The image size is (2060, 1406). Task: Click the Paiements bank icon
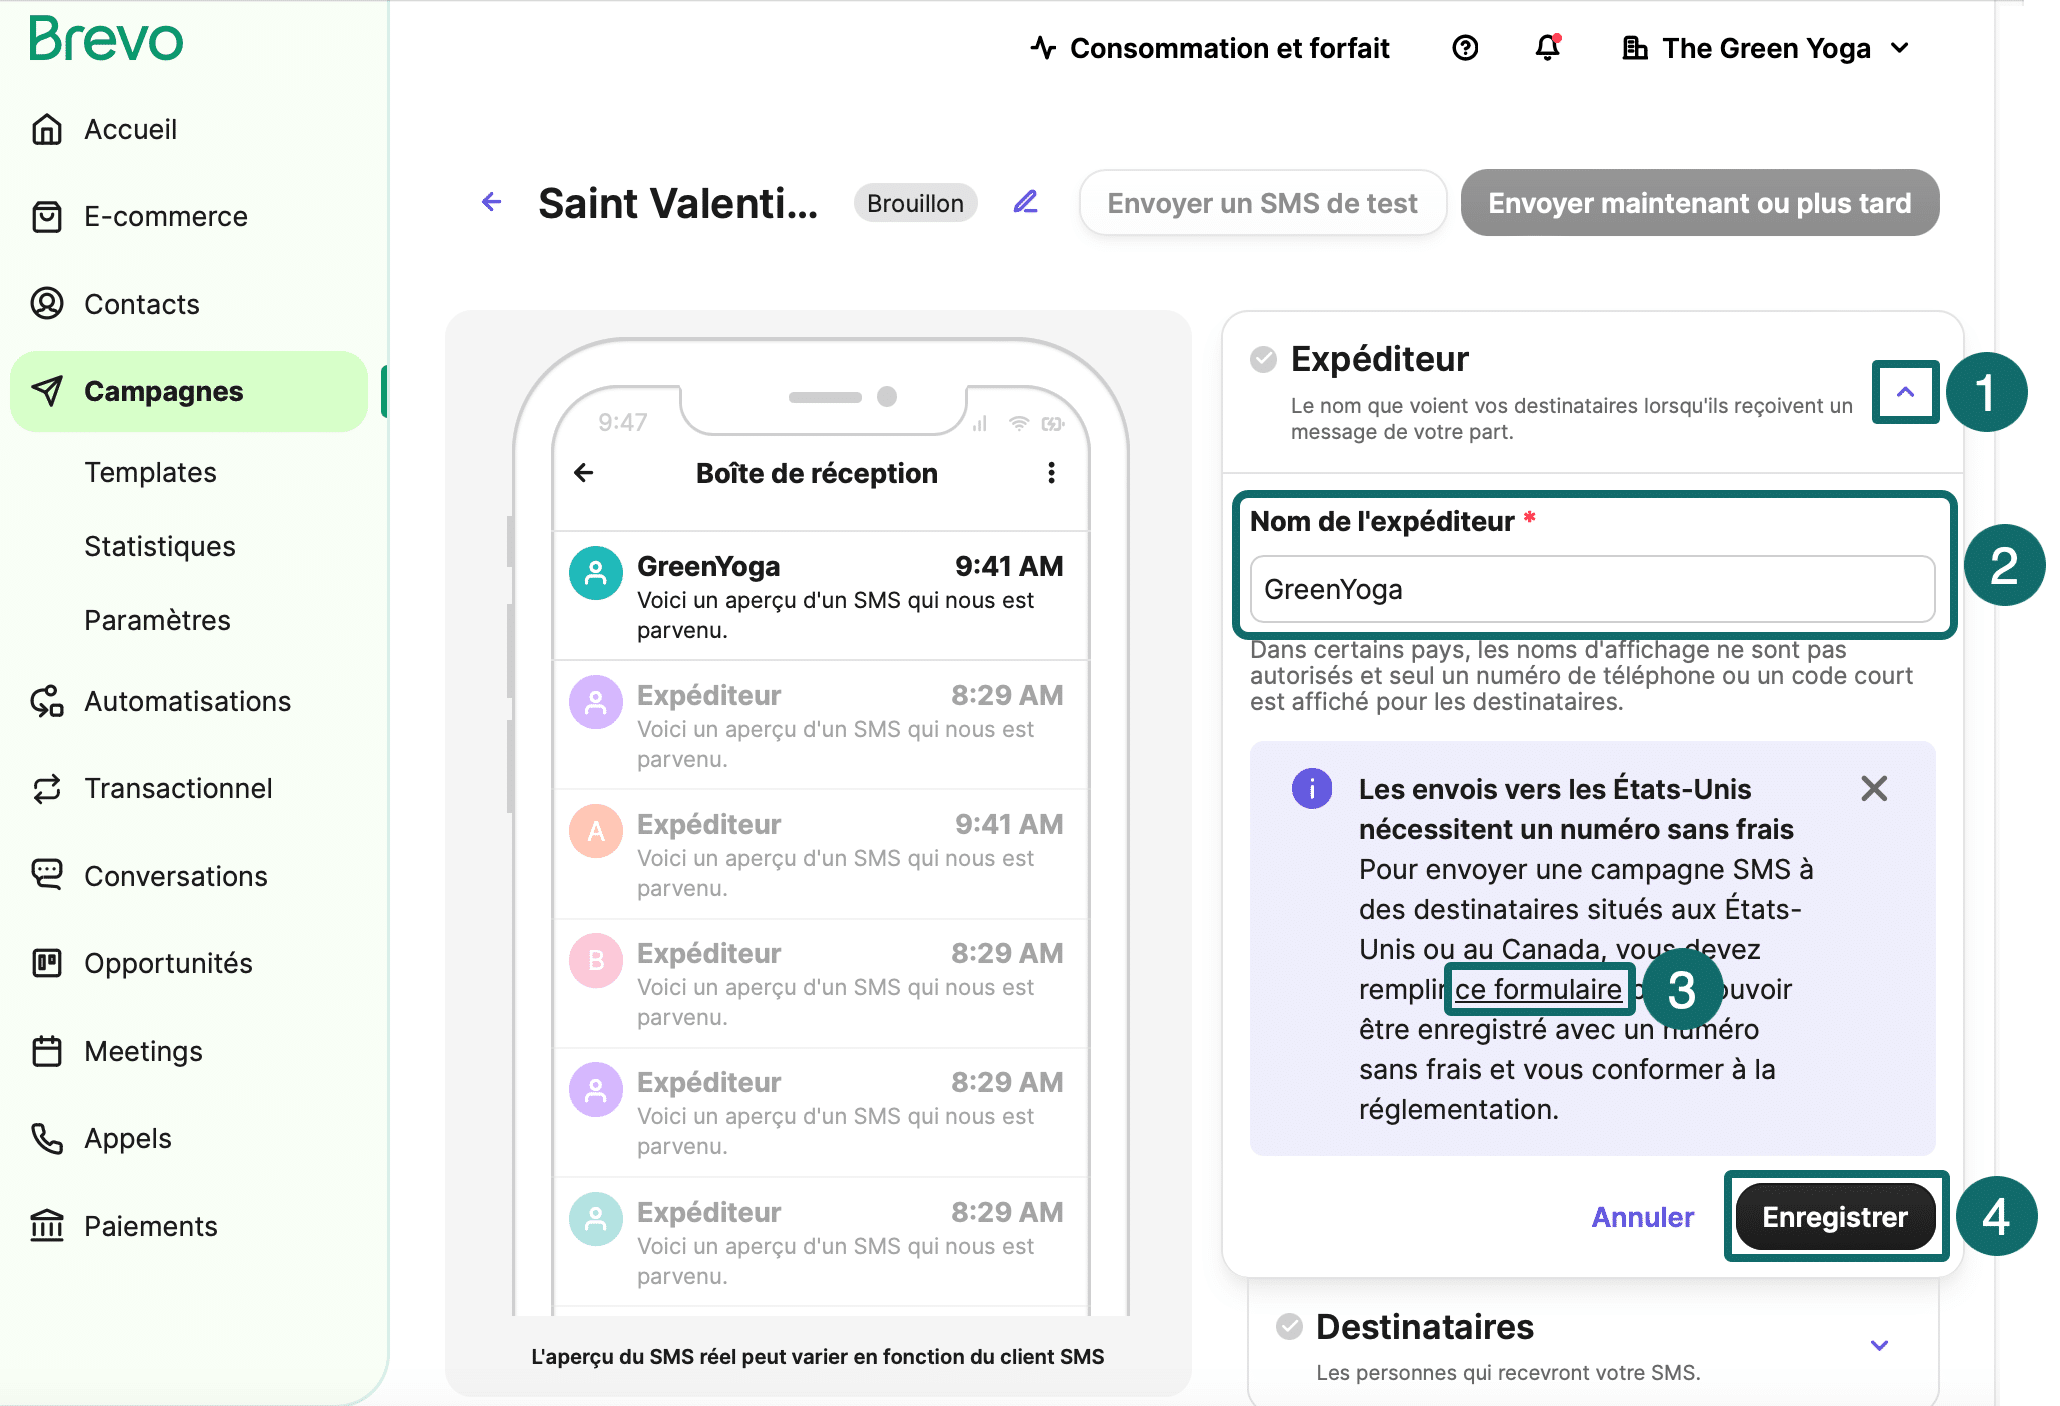tap(47, 1225)
